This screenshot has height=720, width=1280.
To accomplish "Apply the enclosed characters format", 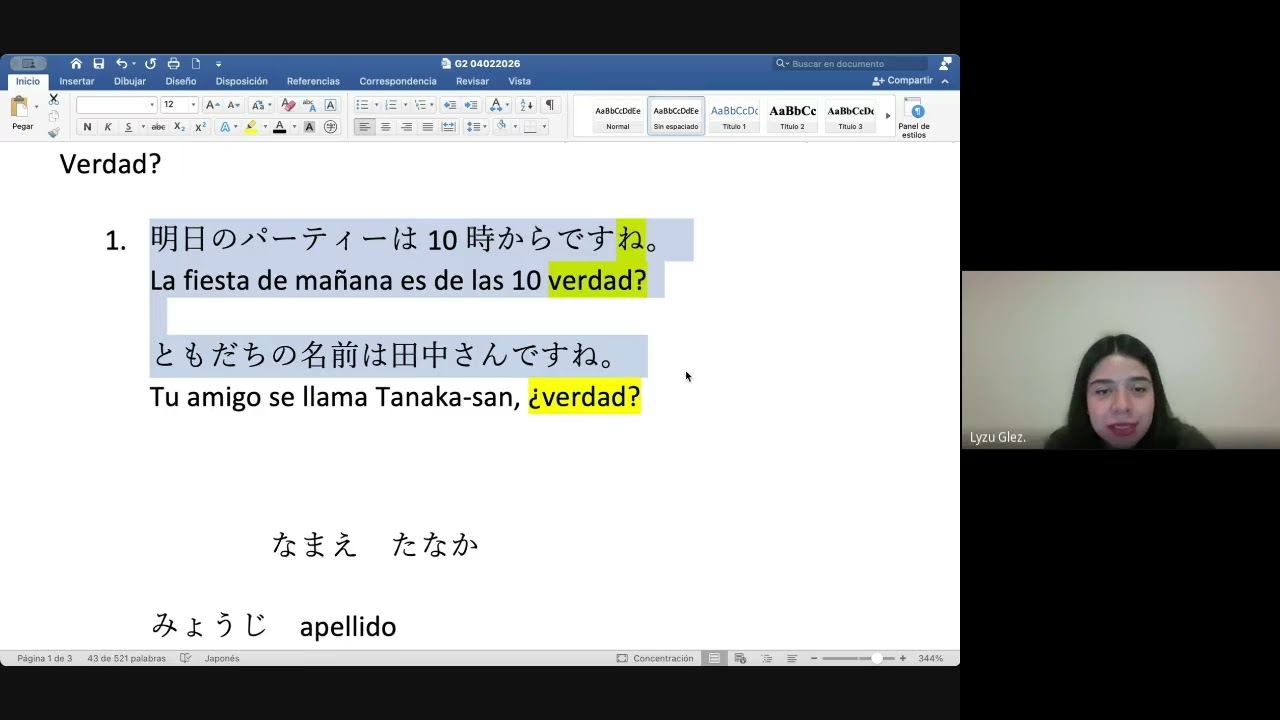I will (x=331, y=127).
